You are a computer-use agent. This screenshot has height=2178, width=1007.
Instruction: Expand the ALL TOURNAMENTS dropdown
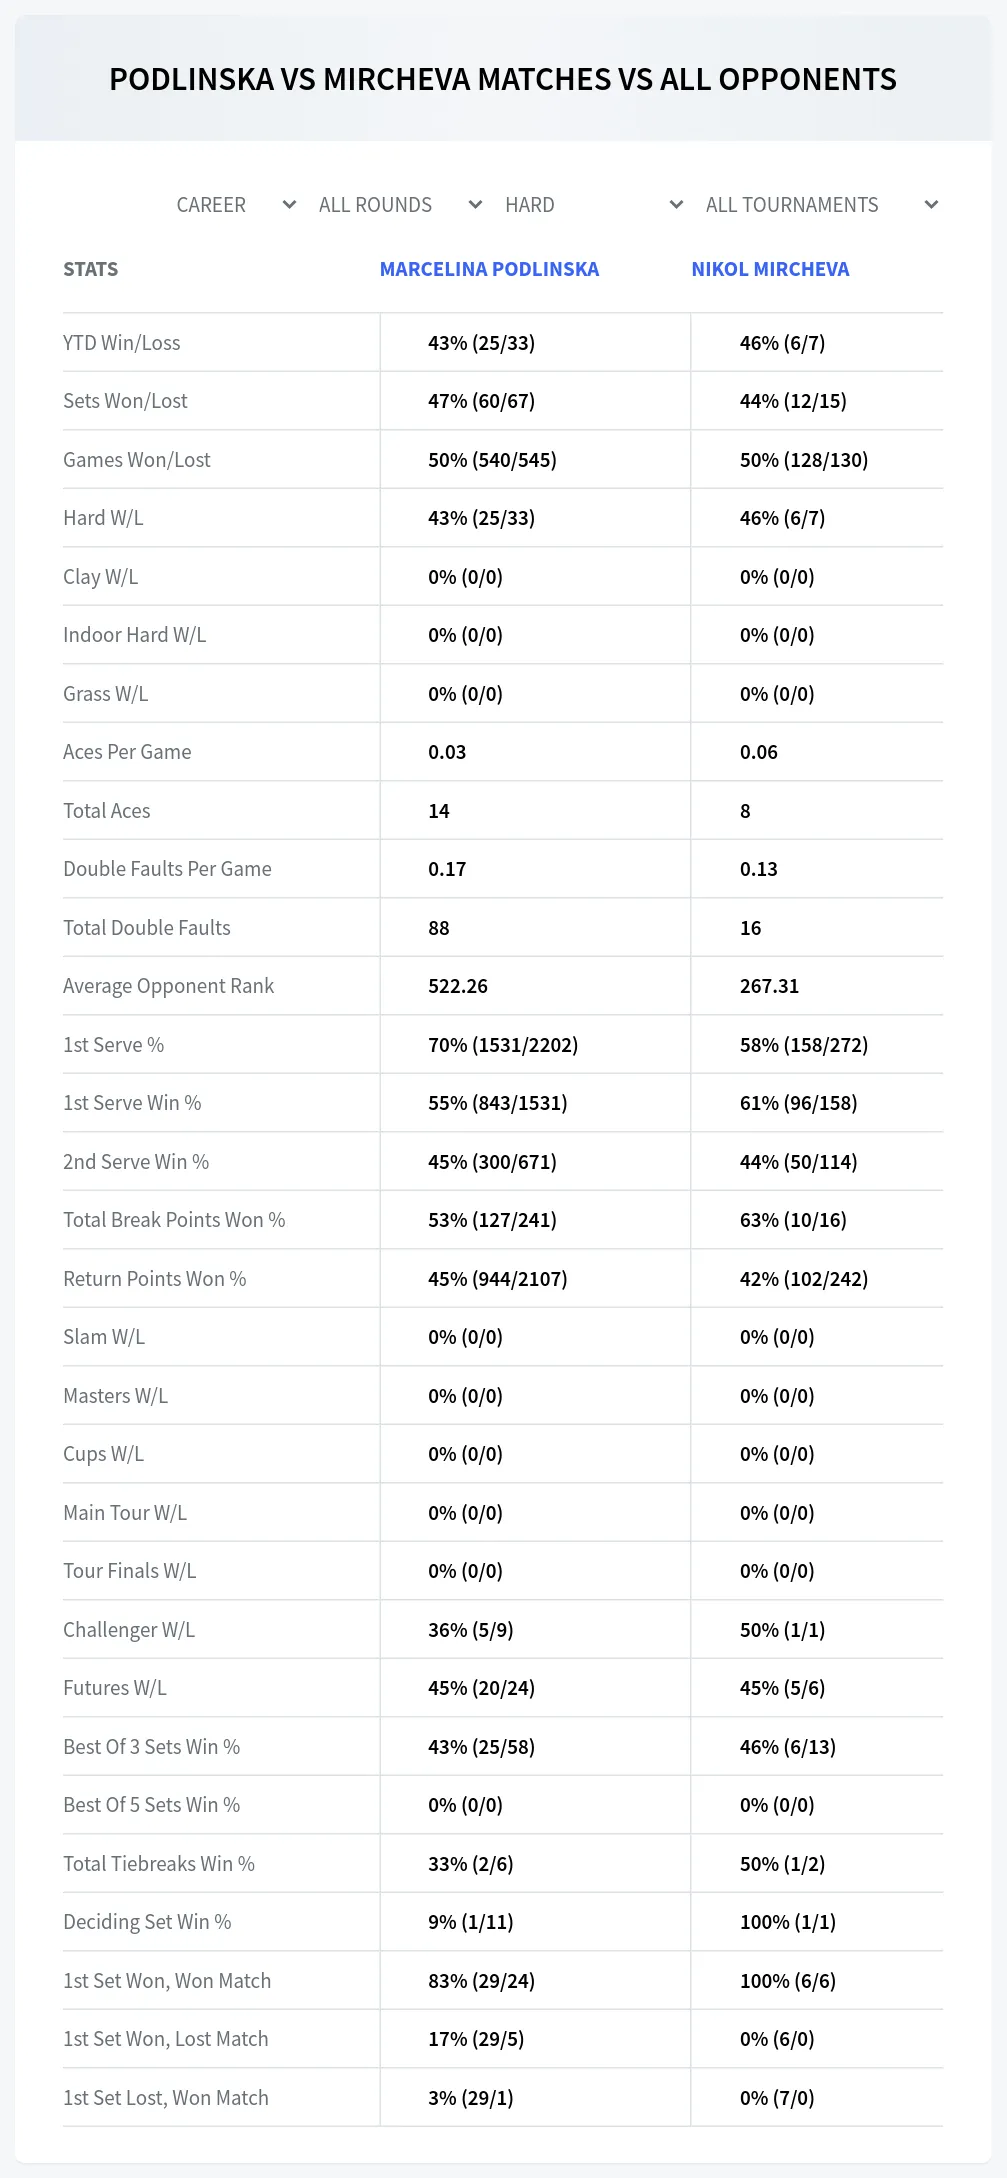pos(821,205)
